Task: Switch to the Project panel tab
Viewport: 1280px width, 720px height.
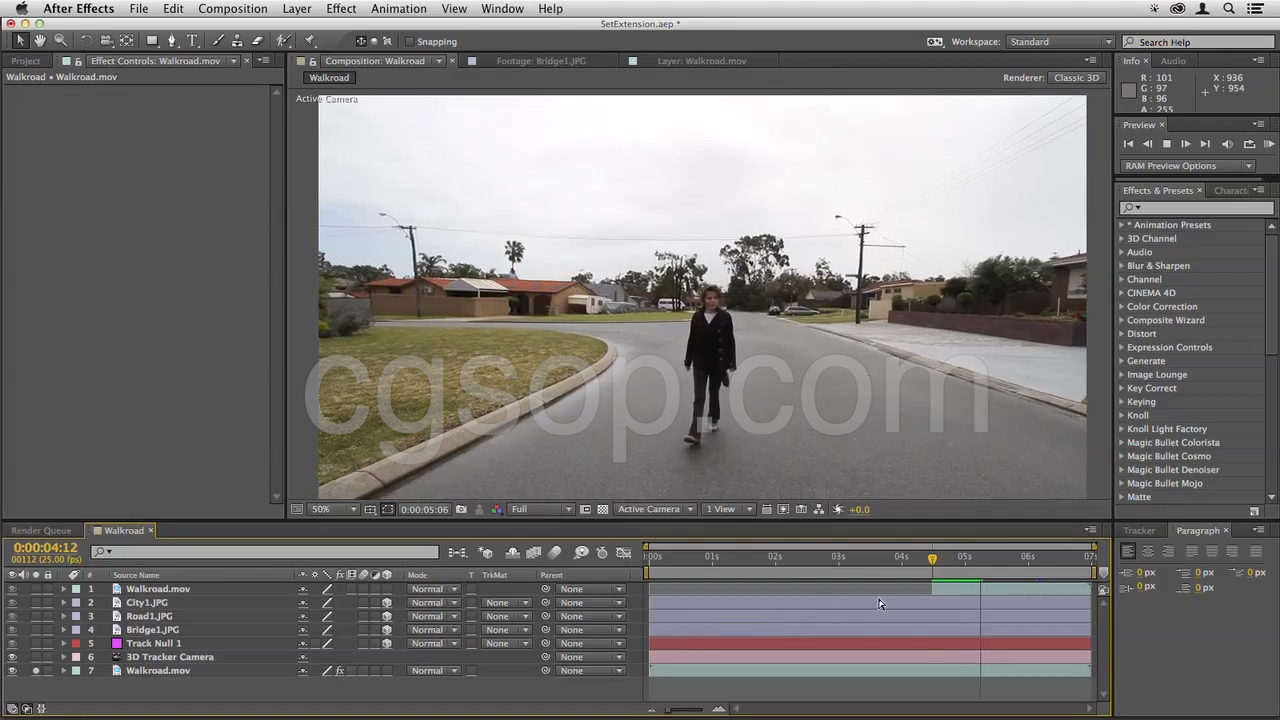Action: (26, 61)
